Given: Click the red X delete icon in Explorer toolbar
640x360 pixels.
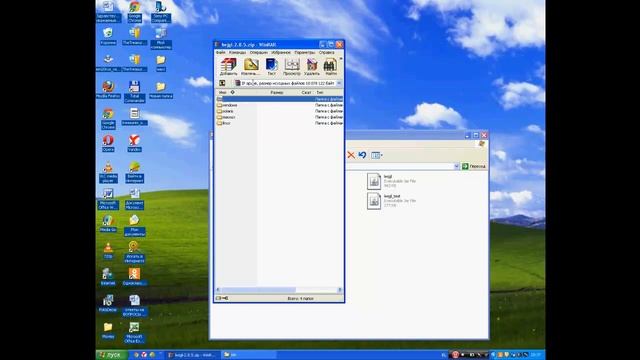Looking at the screenshot, I should [351, 155].
